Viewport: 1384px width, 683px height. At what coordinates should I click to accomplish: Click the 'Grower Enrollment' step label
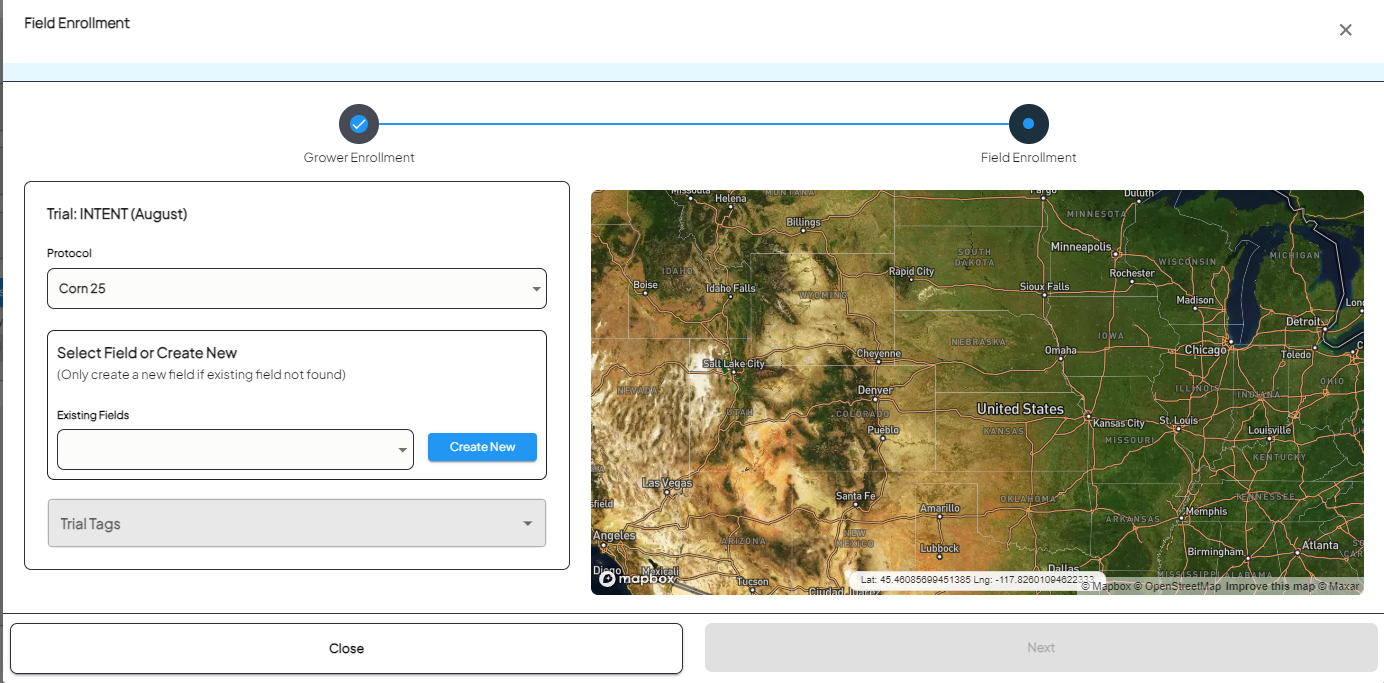click(x=359, y=158)
